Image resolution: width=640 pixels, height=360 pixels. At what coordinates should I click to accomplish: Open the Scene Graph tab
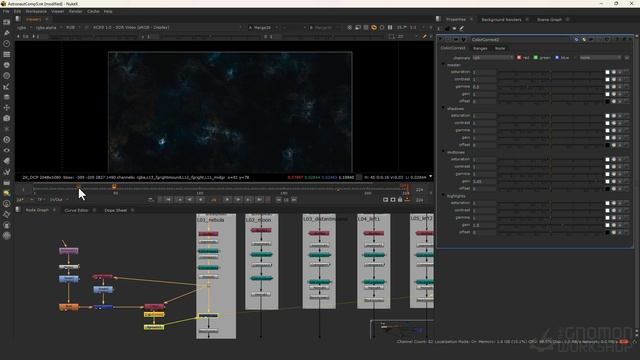click(x=549, y=20)
